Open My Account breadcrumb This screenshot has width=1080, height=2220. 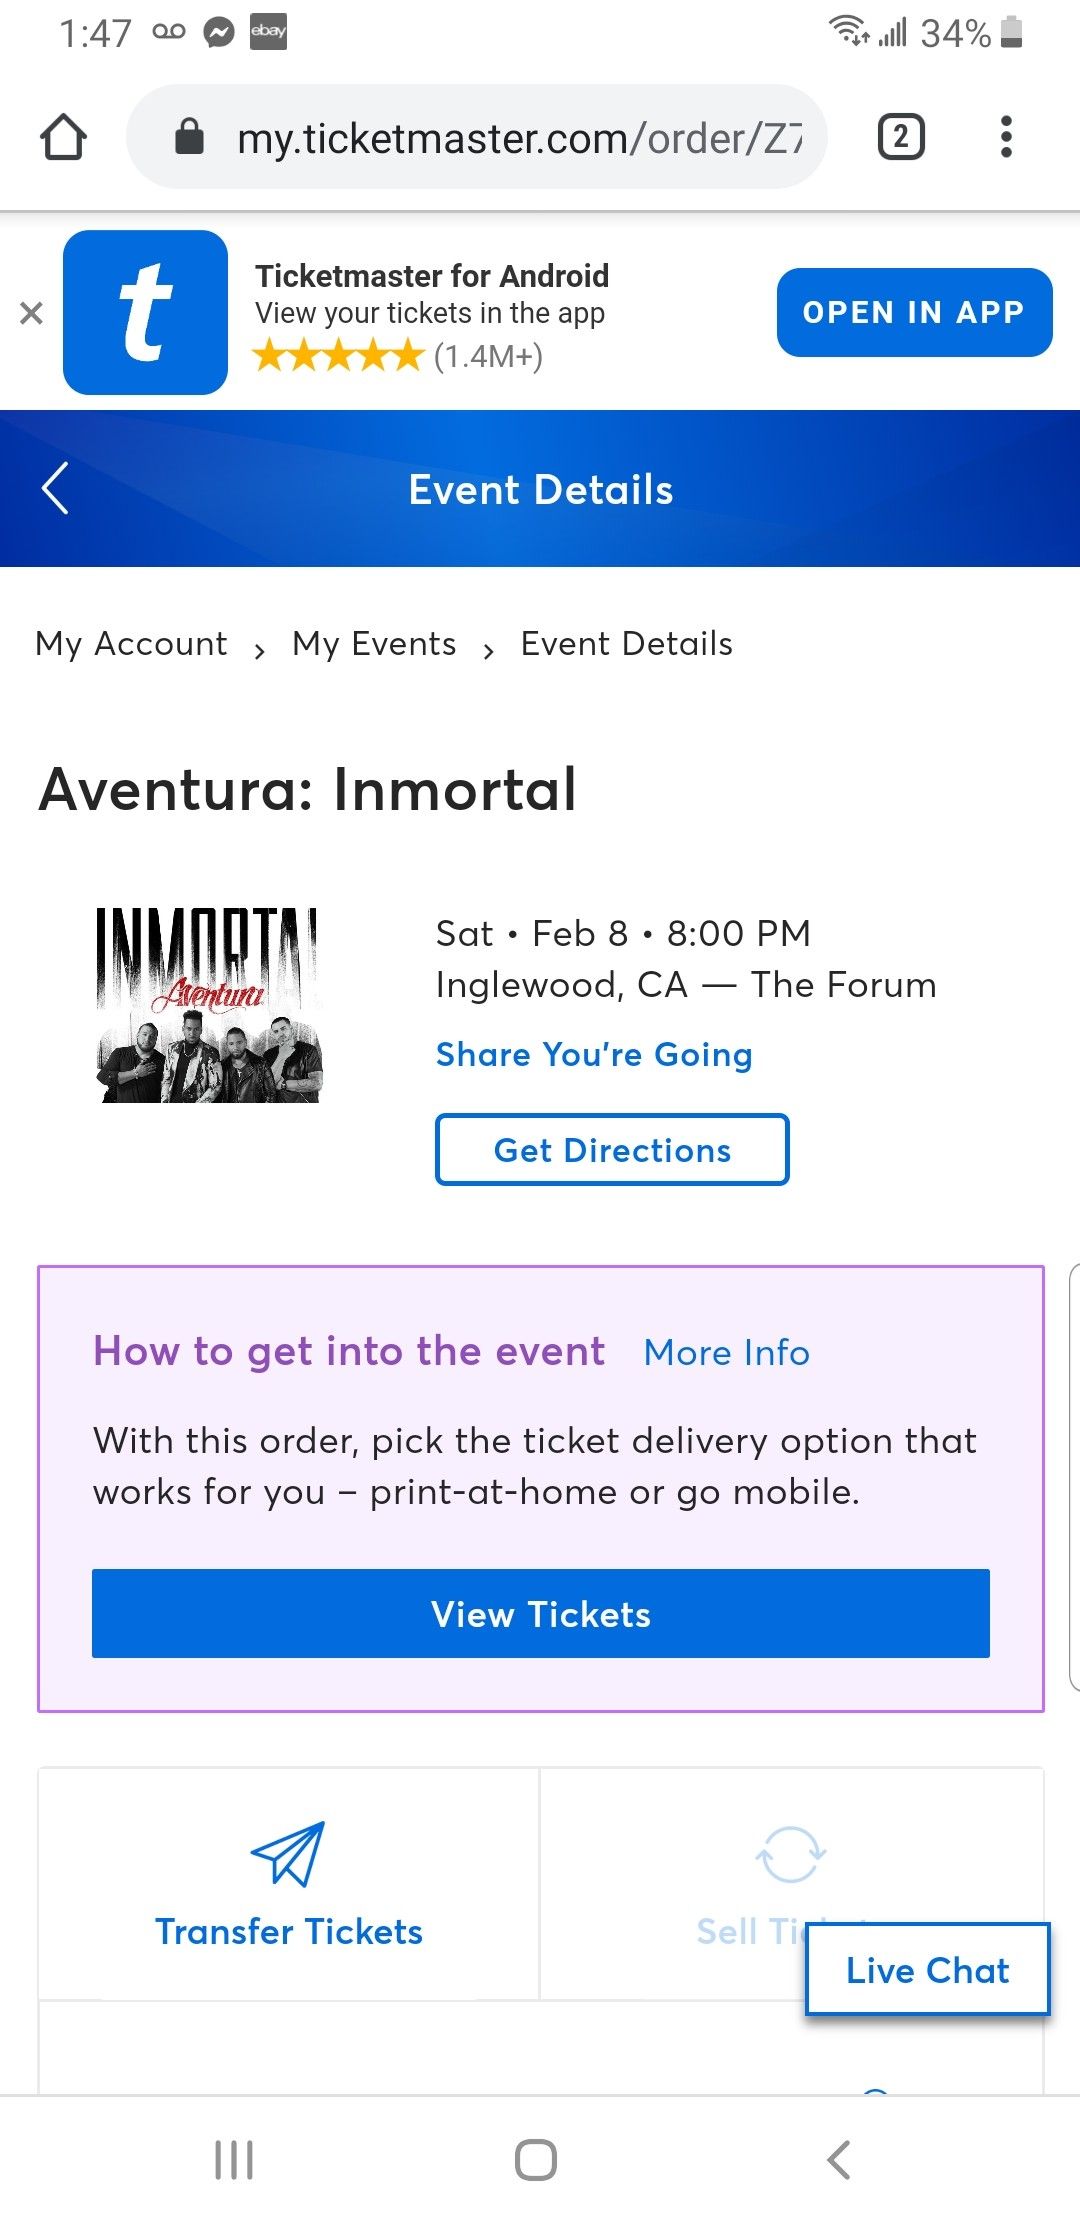(131, 644)
